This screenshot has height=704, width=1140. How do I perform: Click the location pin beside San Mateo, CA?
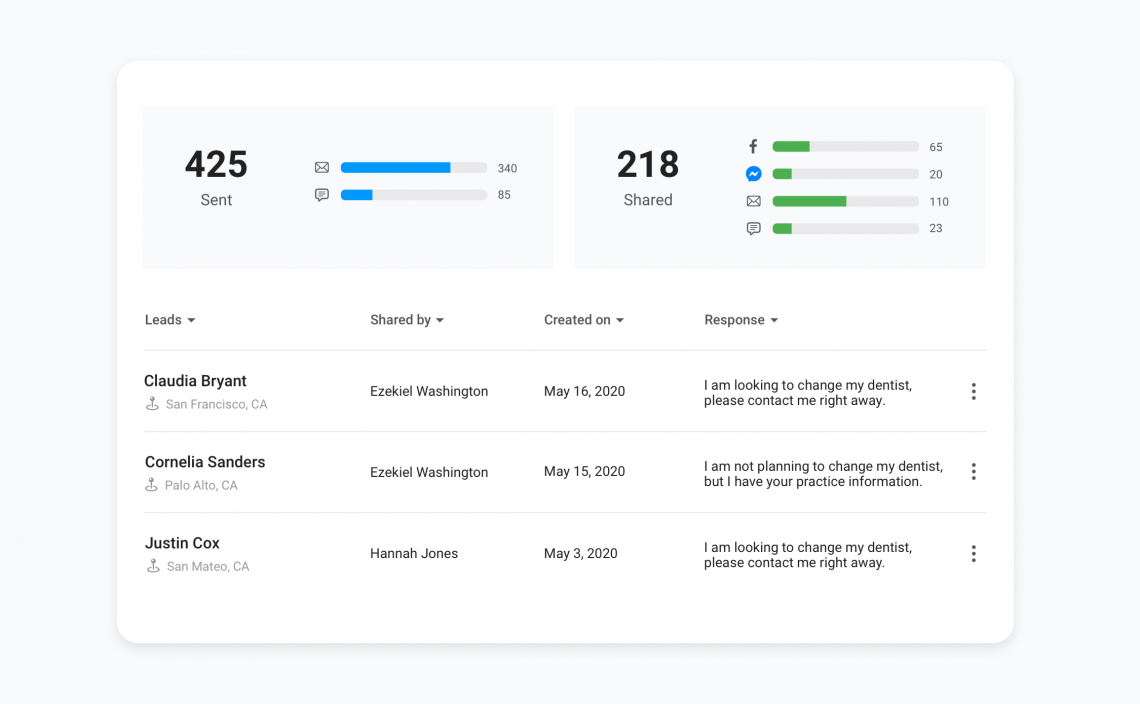click(x=151, y=565)
